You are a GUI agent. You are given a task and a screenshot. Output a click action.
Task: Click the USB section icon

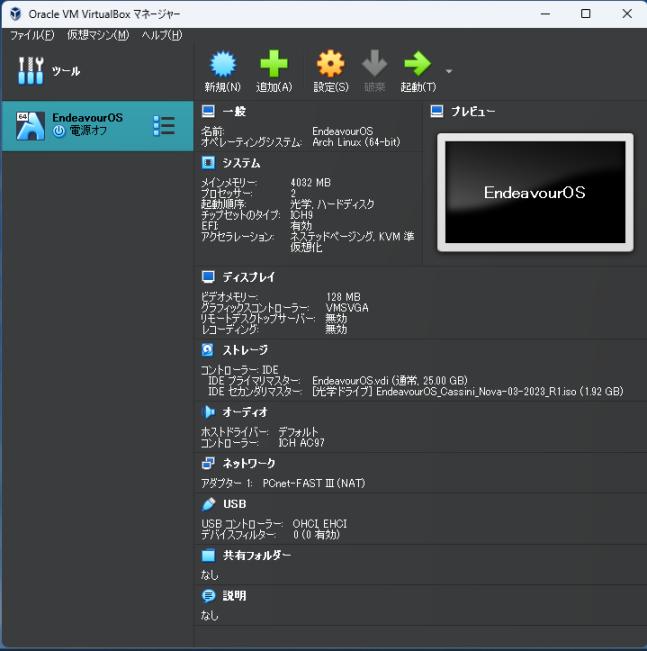(x=208, y=504)
